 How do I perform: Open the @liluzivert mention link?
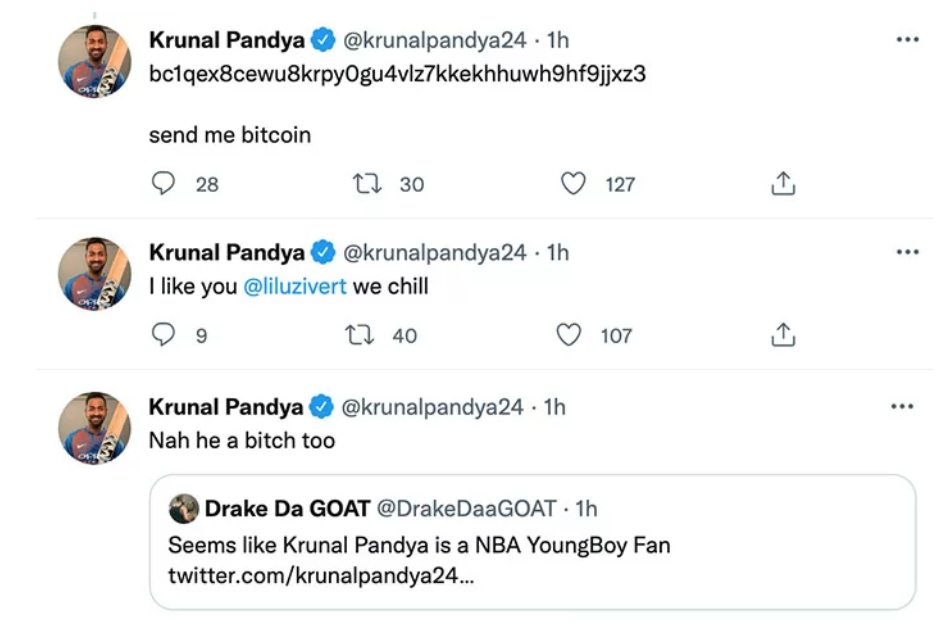pyautogui.click(x=295, y=287)
